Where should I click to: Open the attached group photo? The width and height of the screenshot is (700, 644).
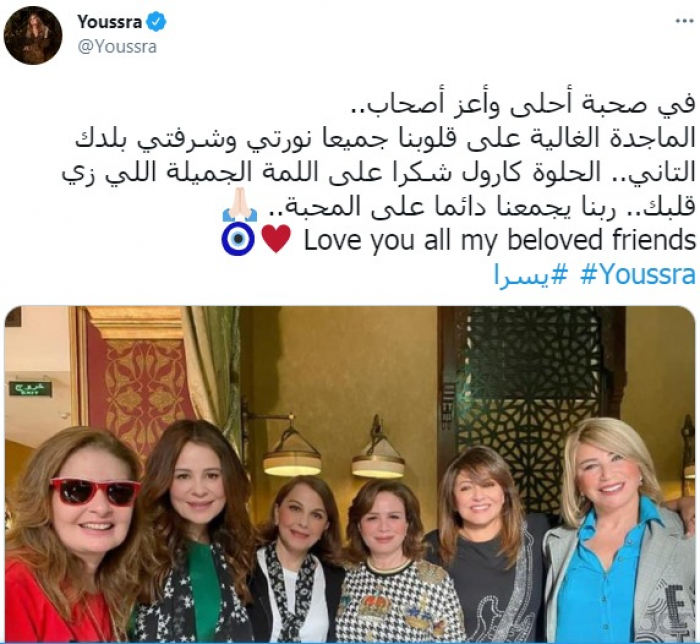click(350, 475)
